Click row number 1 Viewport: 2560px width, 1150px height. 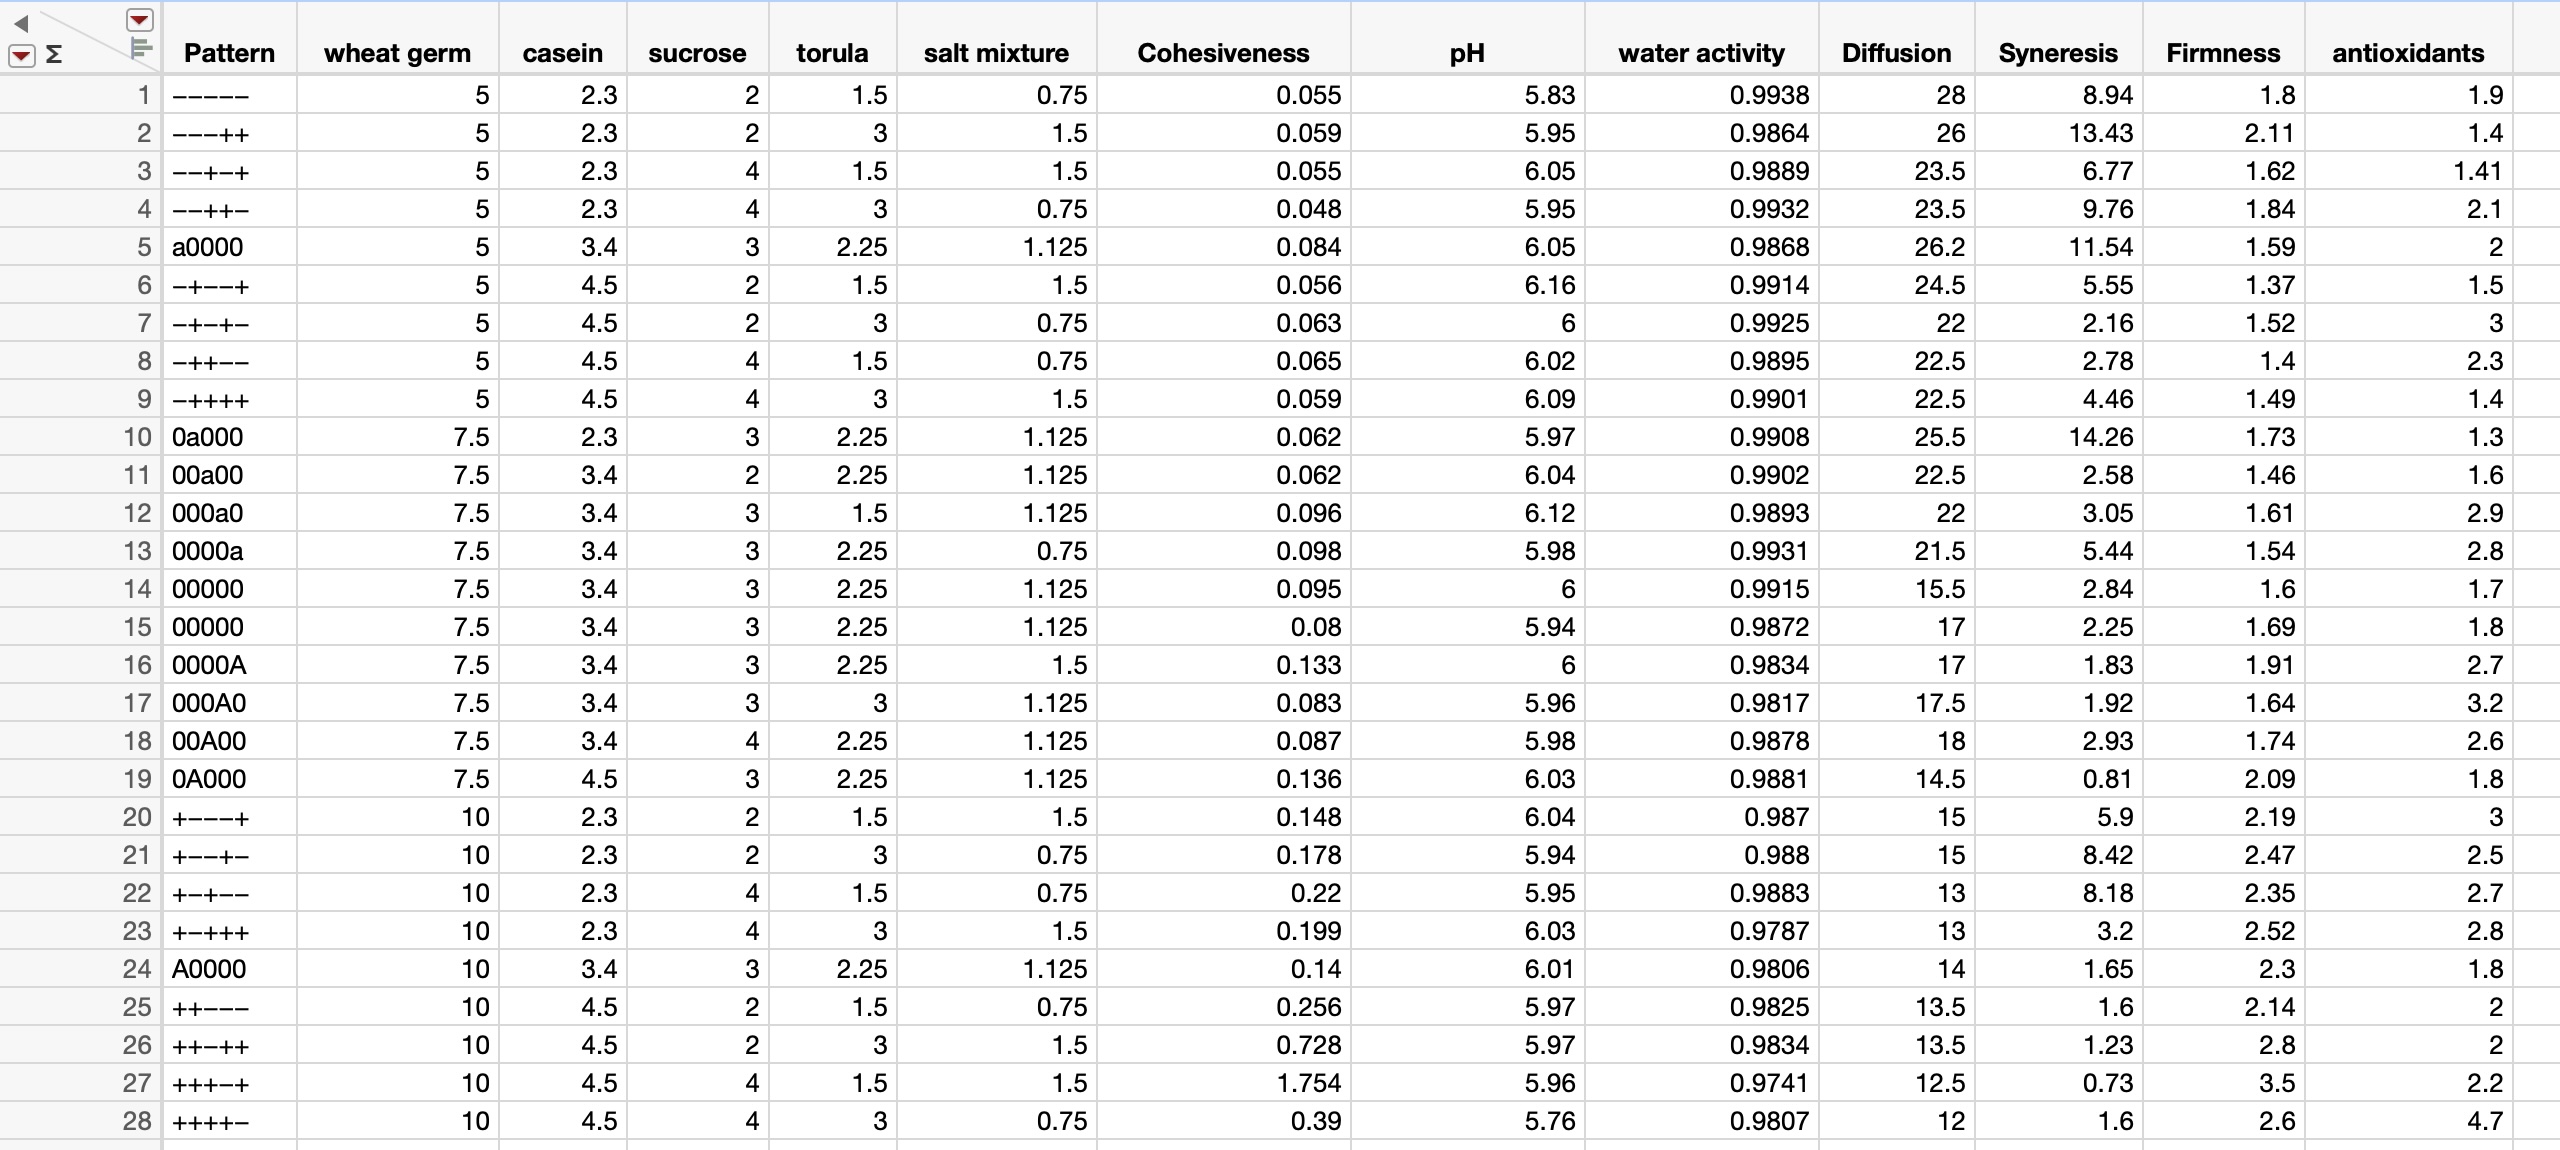click(x=144, y=95)
